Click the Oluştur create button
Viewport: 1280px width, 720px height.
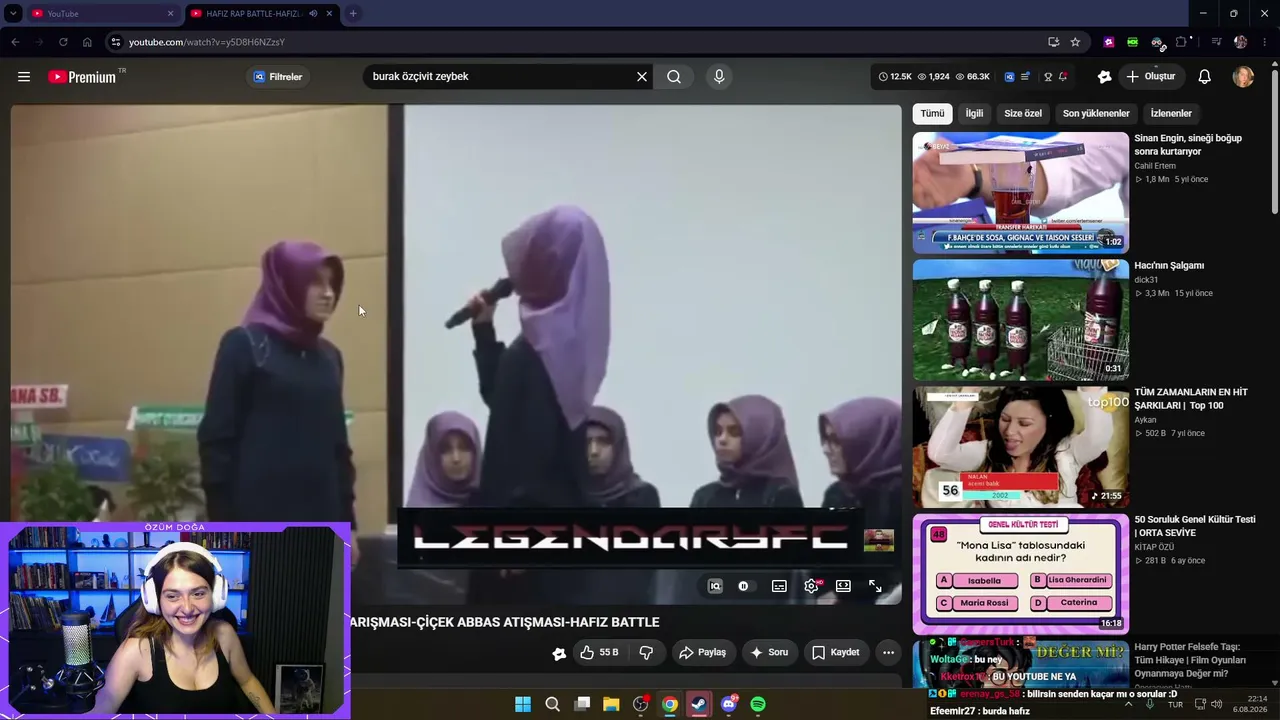[x=1151, y=77]
